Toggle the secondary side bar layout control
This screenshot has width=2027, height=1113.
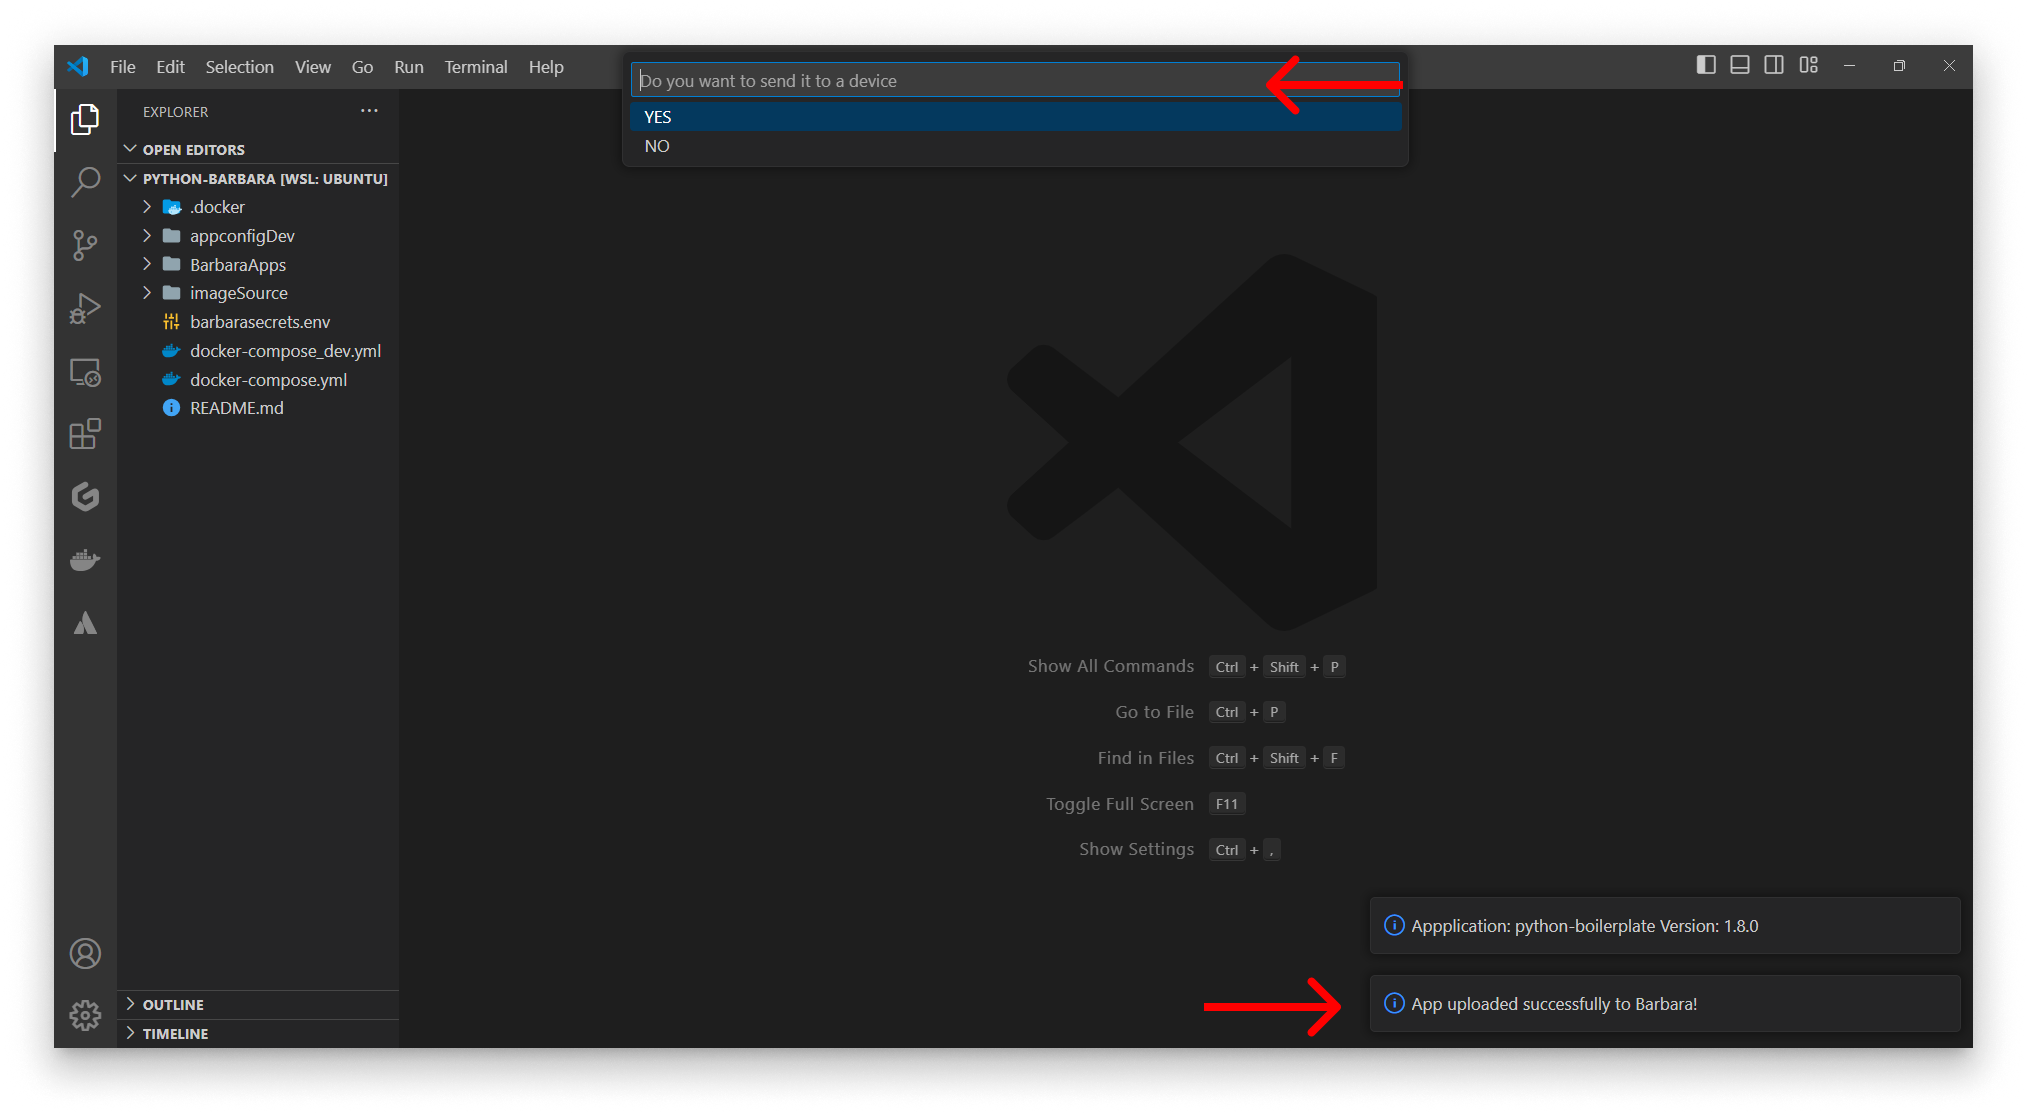tap(1774, 64)
